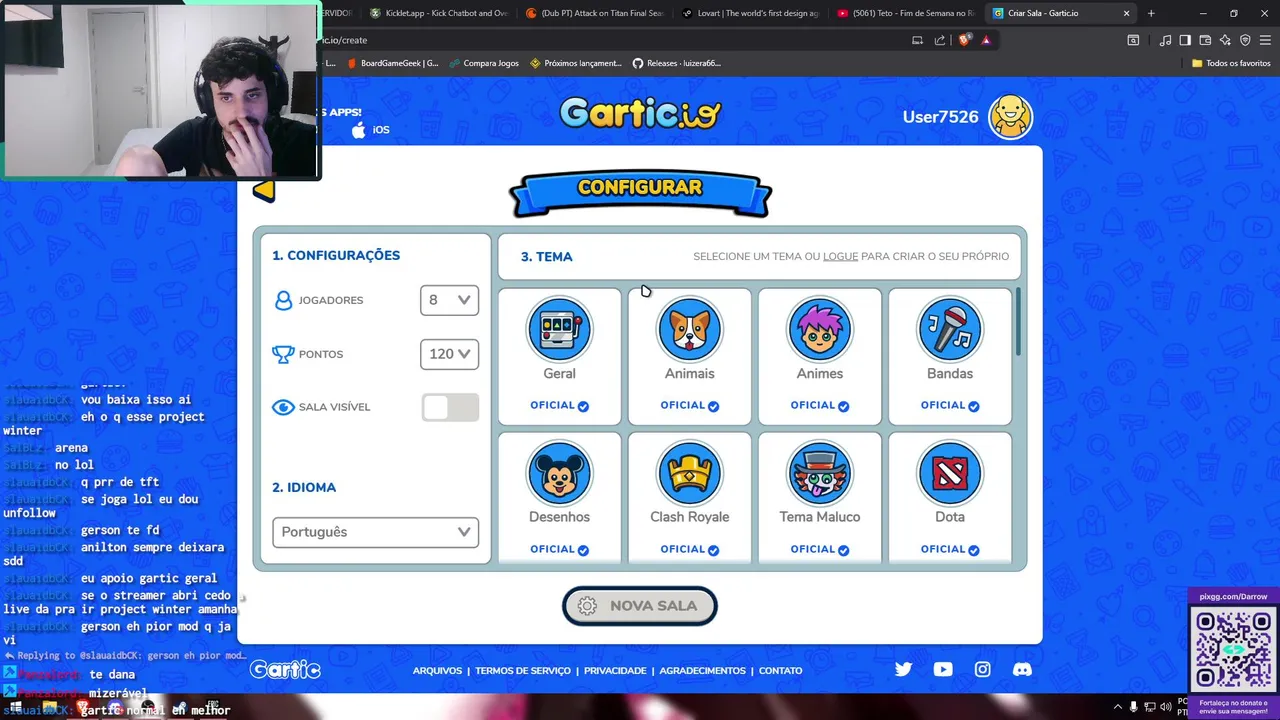Toggle the Sala Visível switch

pyautogui.click(x=450, y=407)
